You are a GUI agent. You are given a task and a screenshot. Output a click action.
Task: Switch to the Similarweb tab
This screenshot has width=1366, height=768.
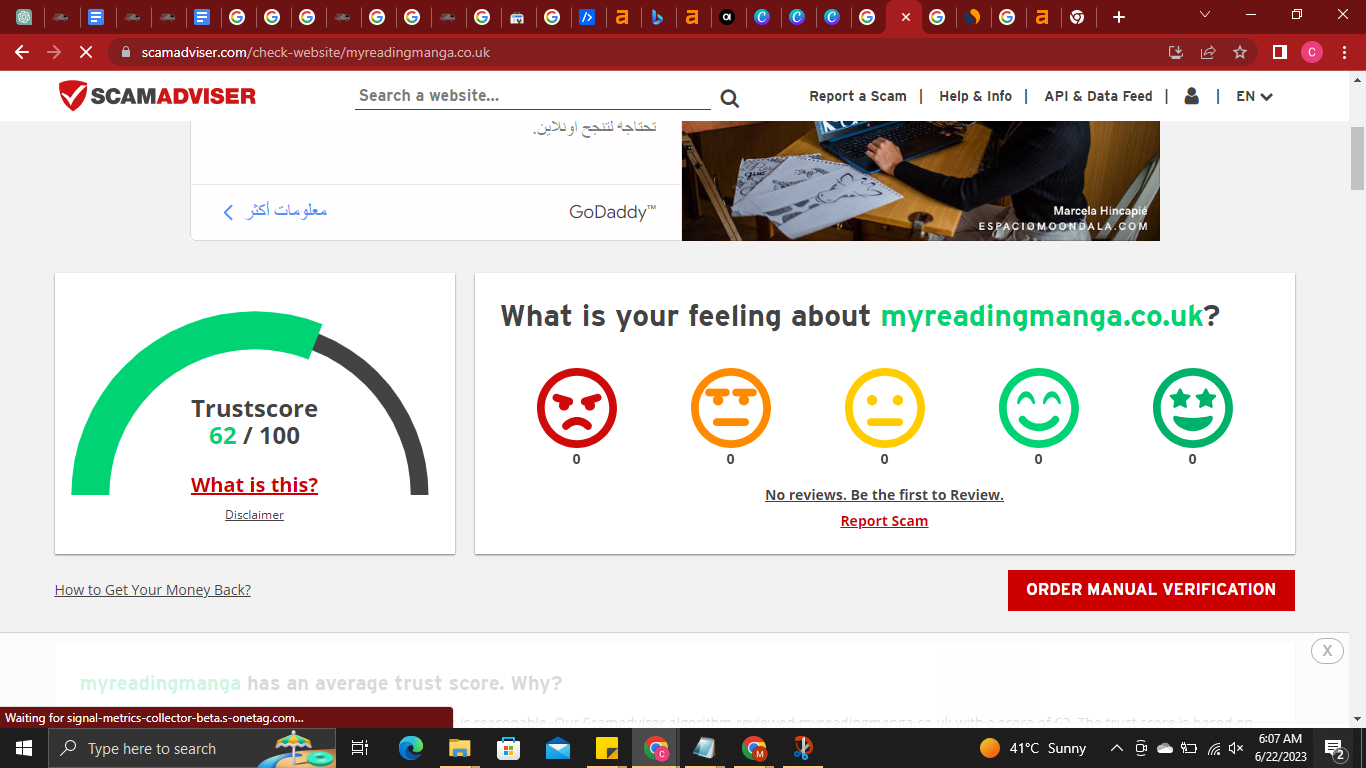point(972,17)
